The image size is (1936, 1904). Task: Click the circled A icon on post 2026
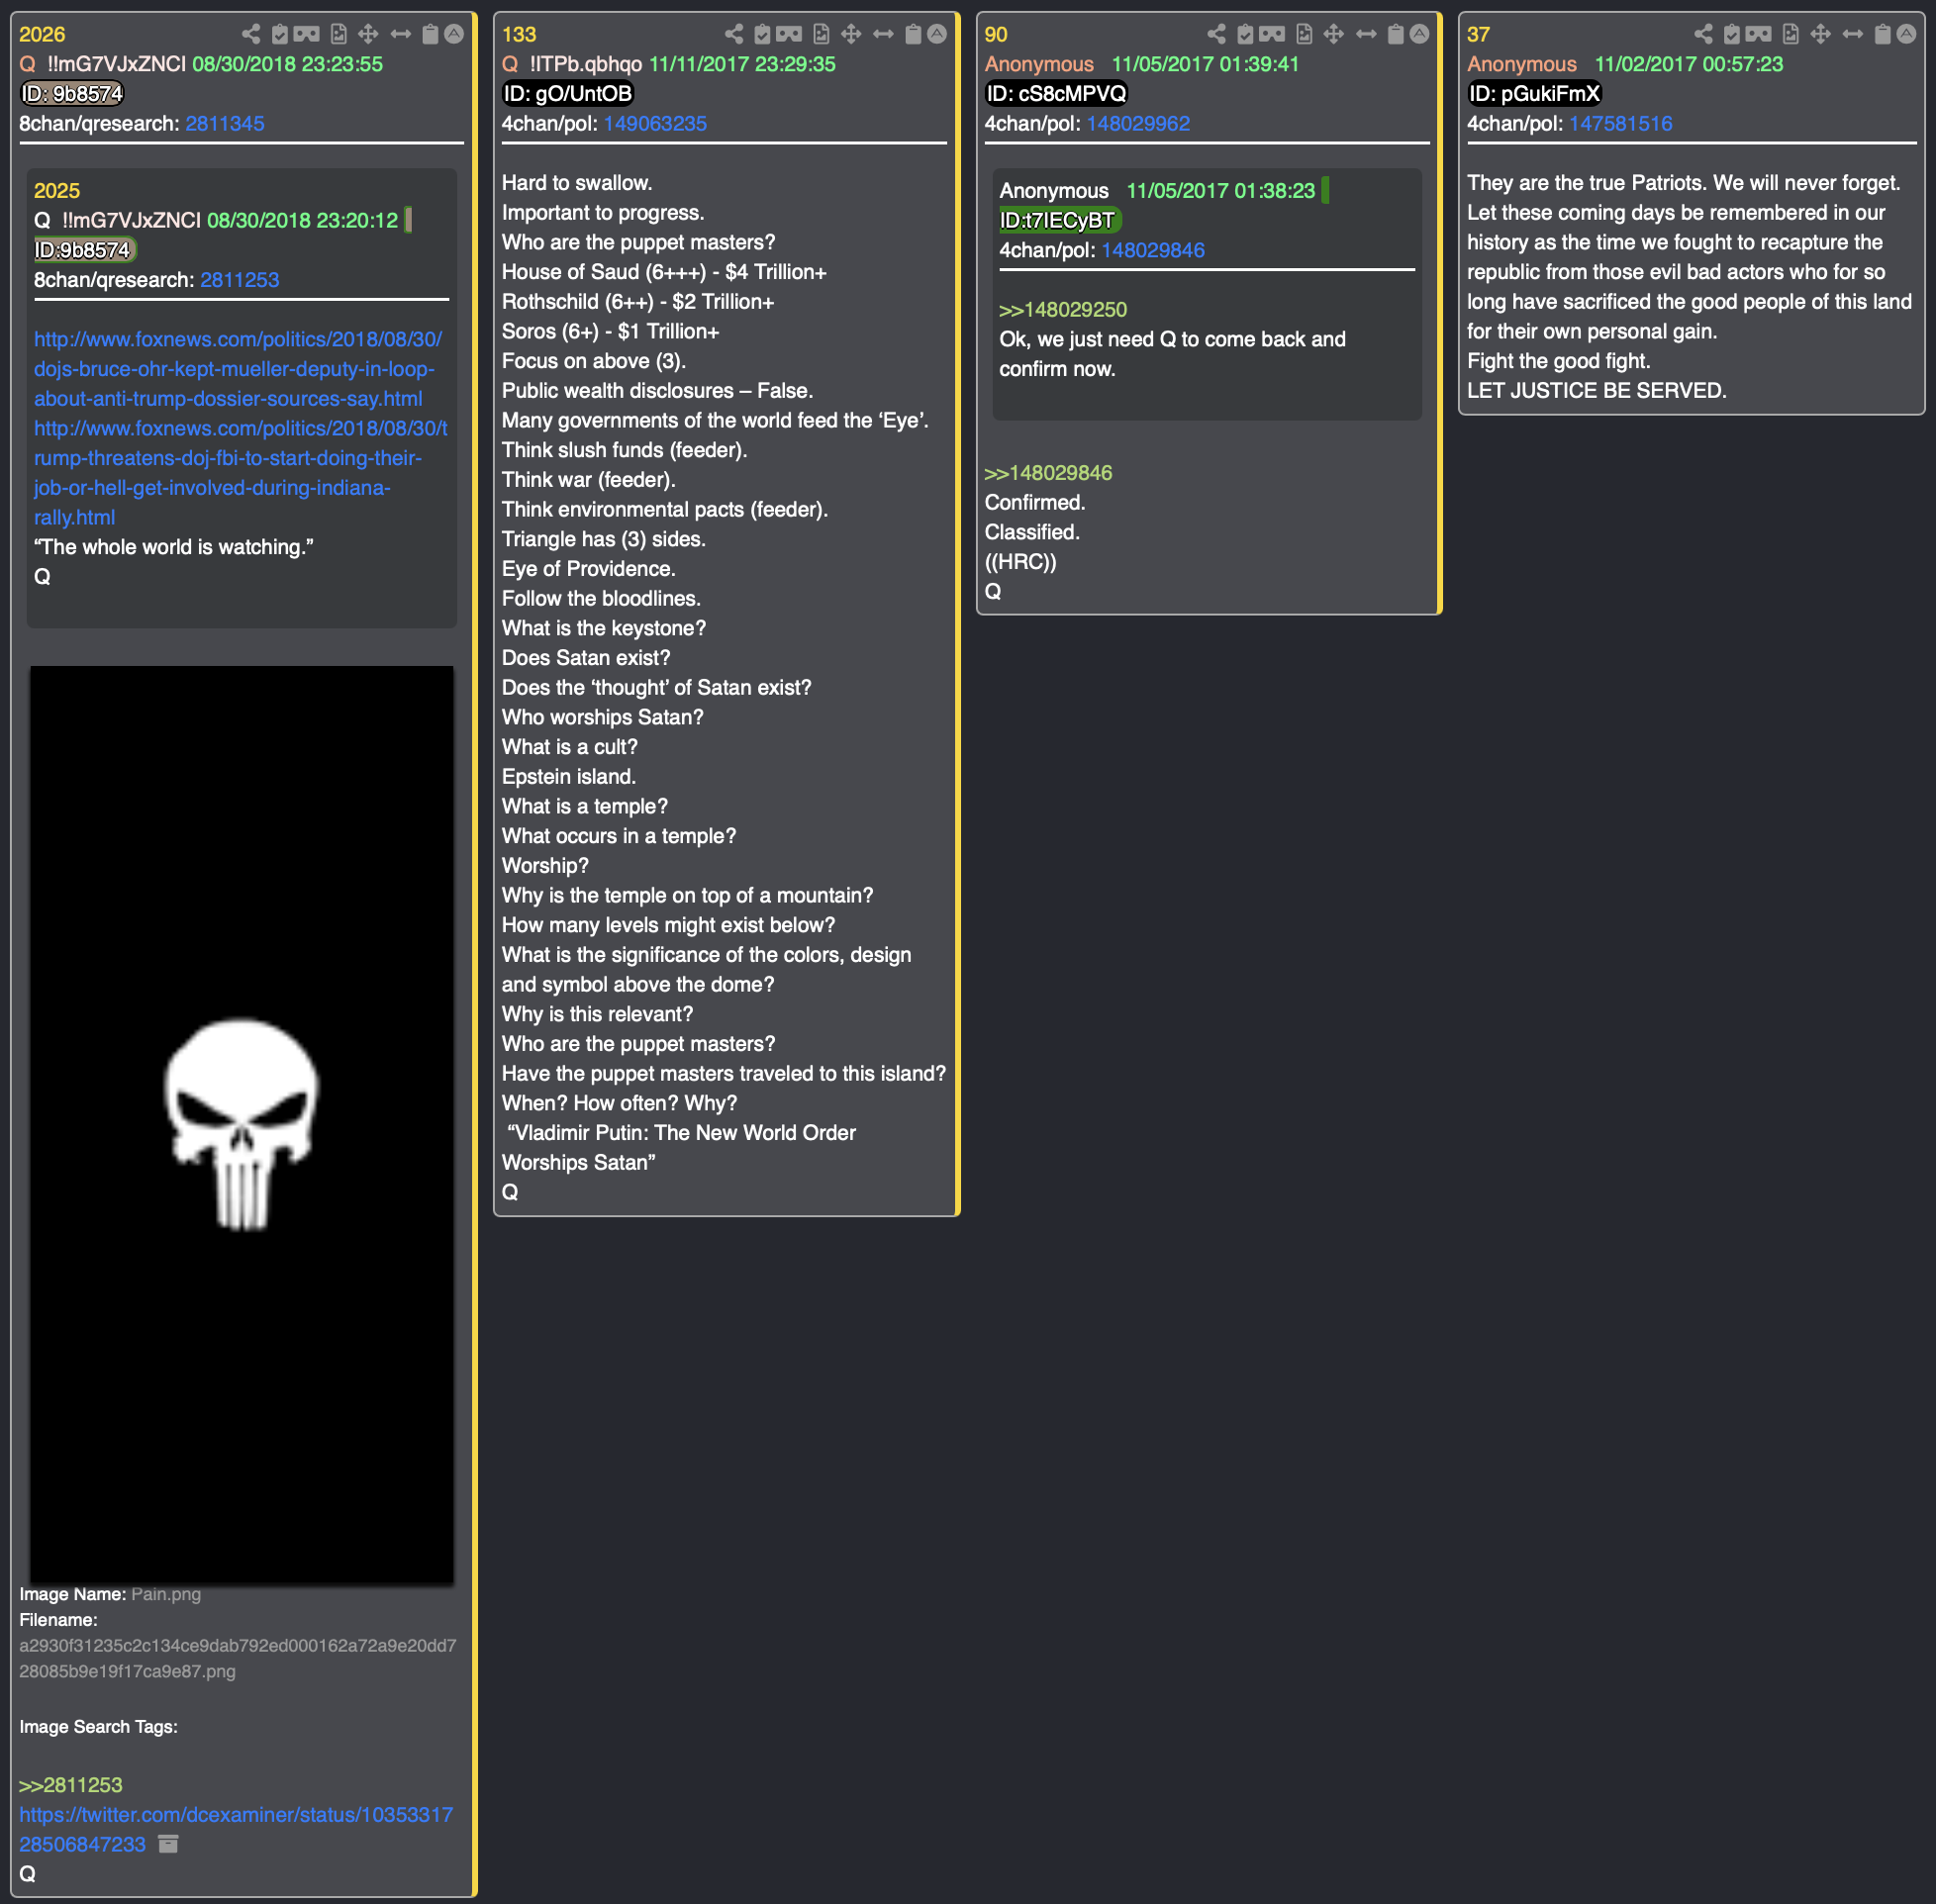[x=454, y=34]
